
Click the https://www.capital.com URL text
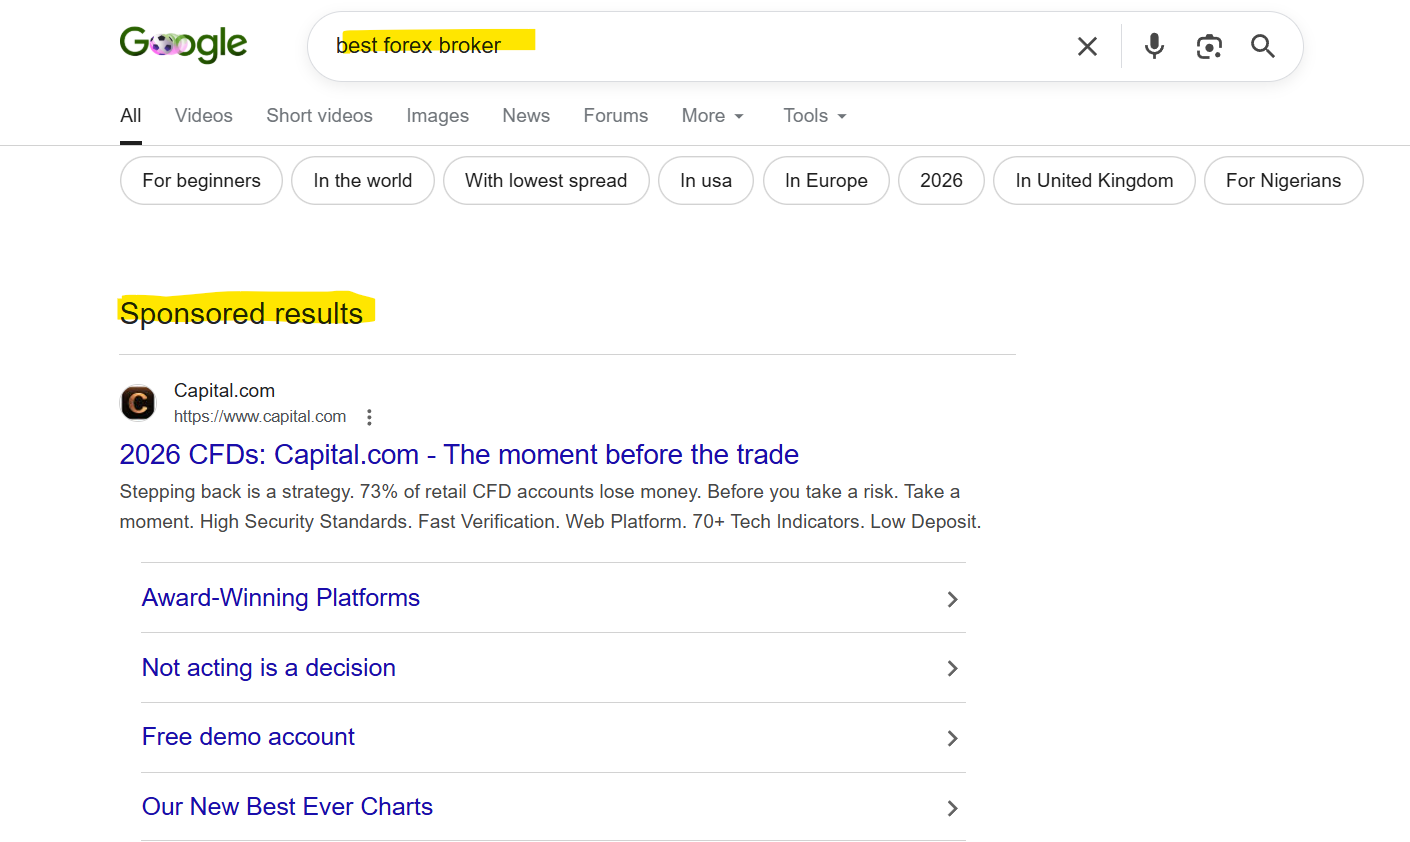(260, 417)
